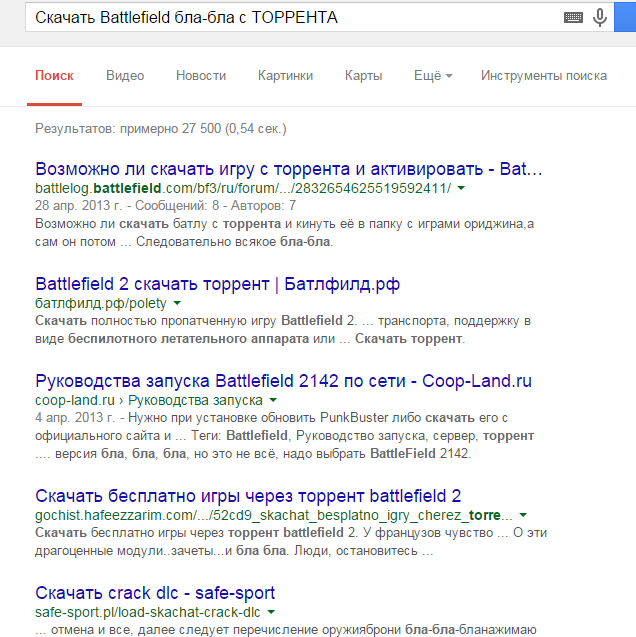Expand the Ещё dropdown menu
Screen dimensions: 636x637
(433, 76)
